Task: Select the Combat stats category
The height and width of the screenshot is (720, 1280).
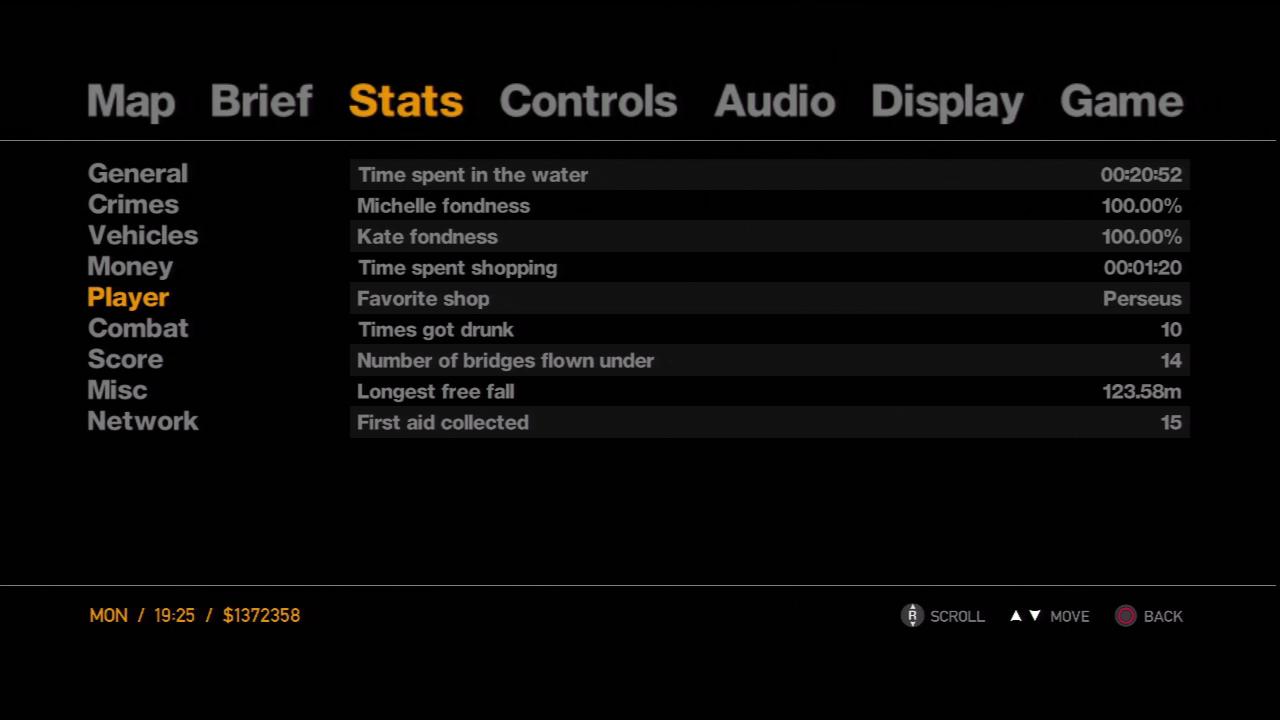Action: [138, 328]
